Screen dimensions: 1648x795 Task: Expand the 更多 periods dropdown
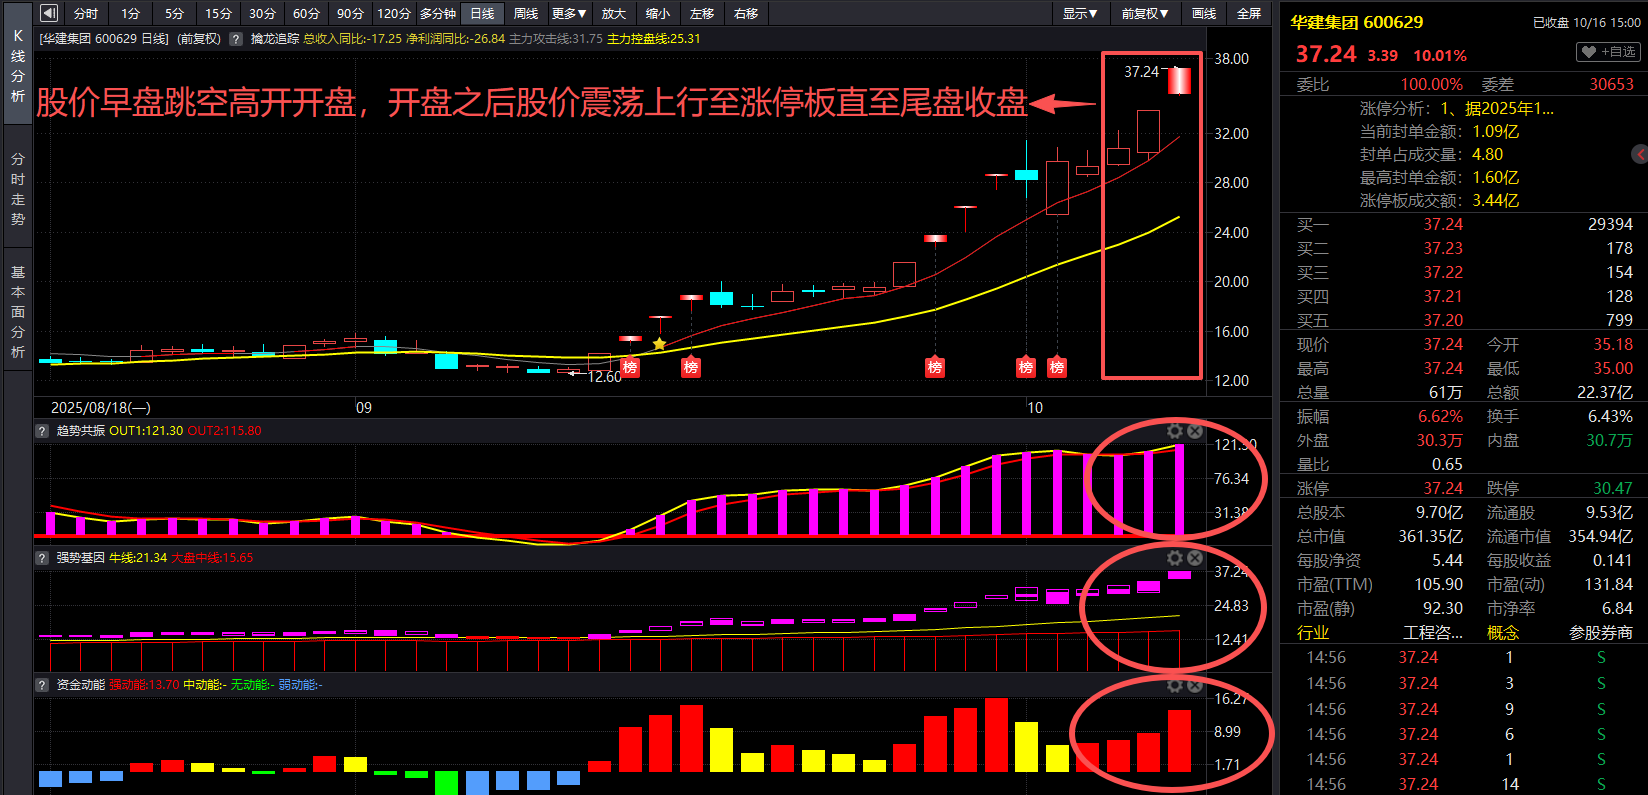[569, 13]
